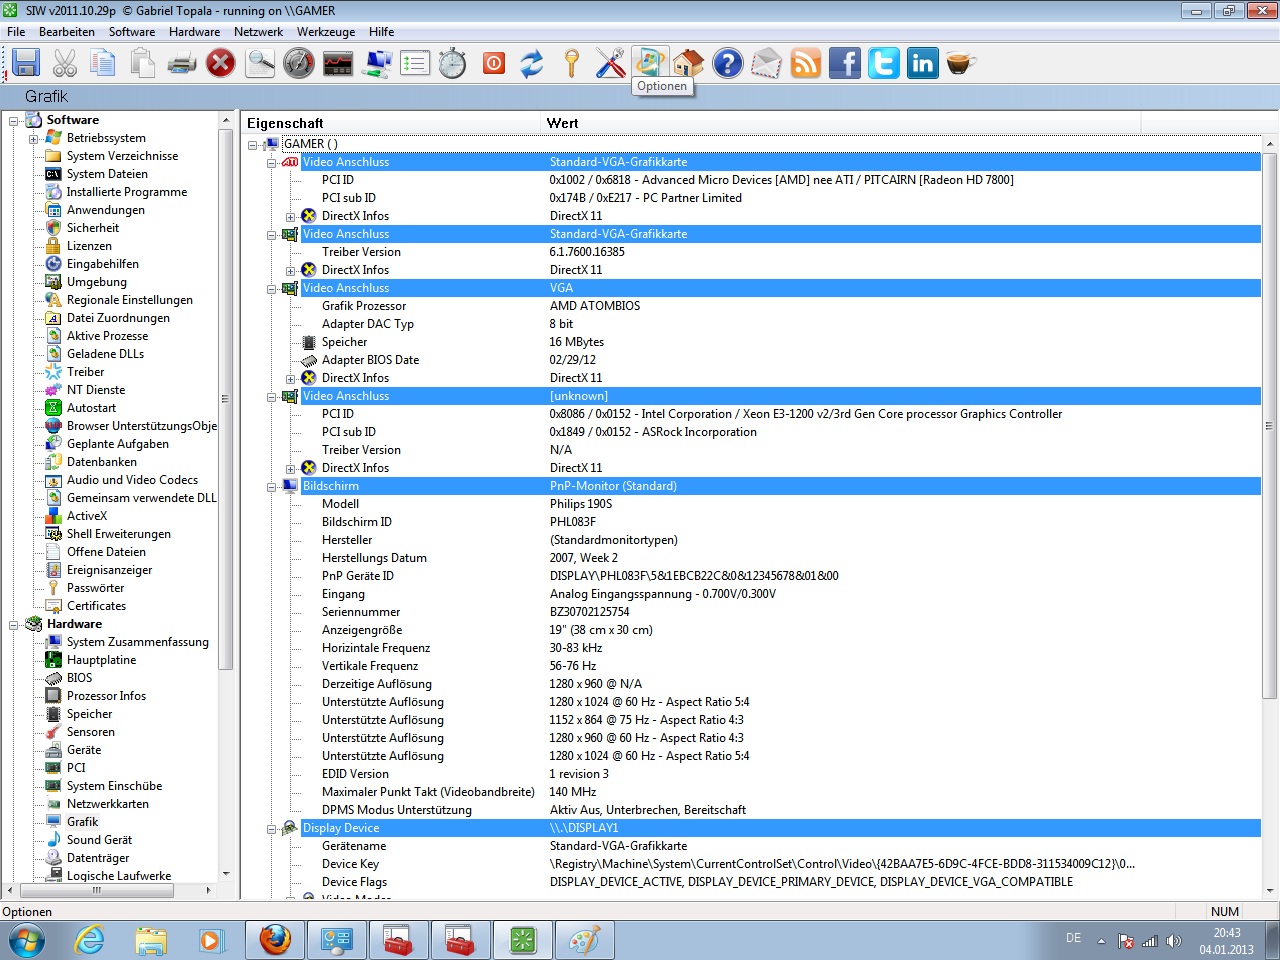This screenshot has height=960, width=1280.
Task: Select Prozessor Infos in the sidebar
Action: (106, 696)
